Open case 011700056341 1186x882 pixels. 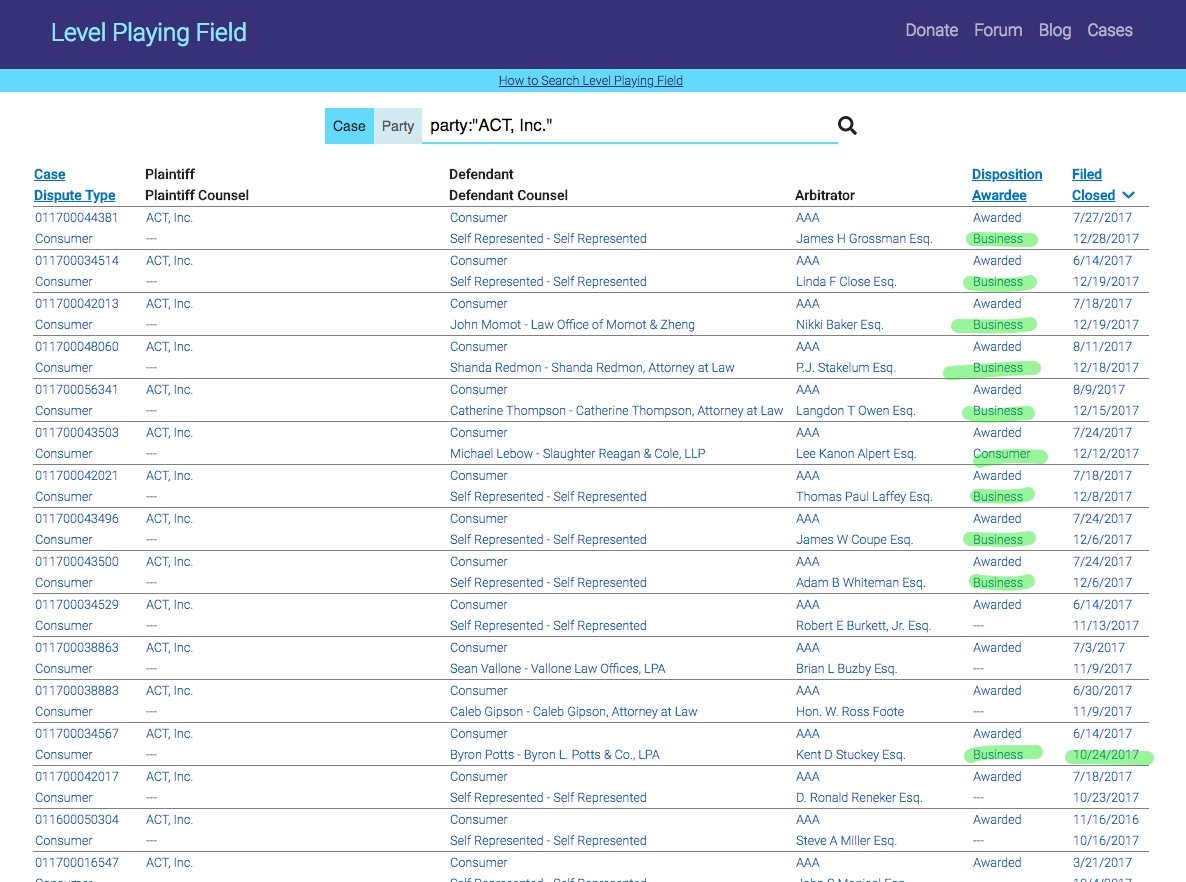click(x=76, y=390)
